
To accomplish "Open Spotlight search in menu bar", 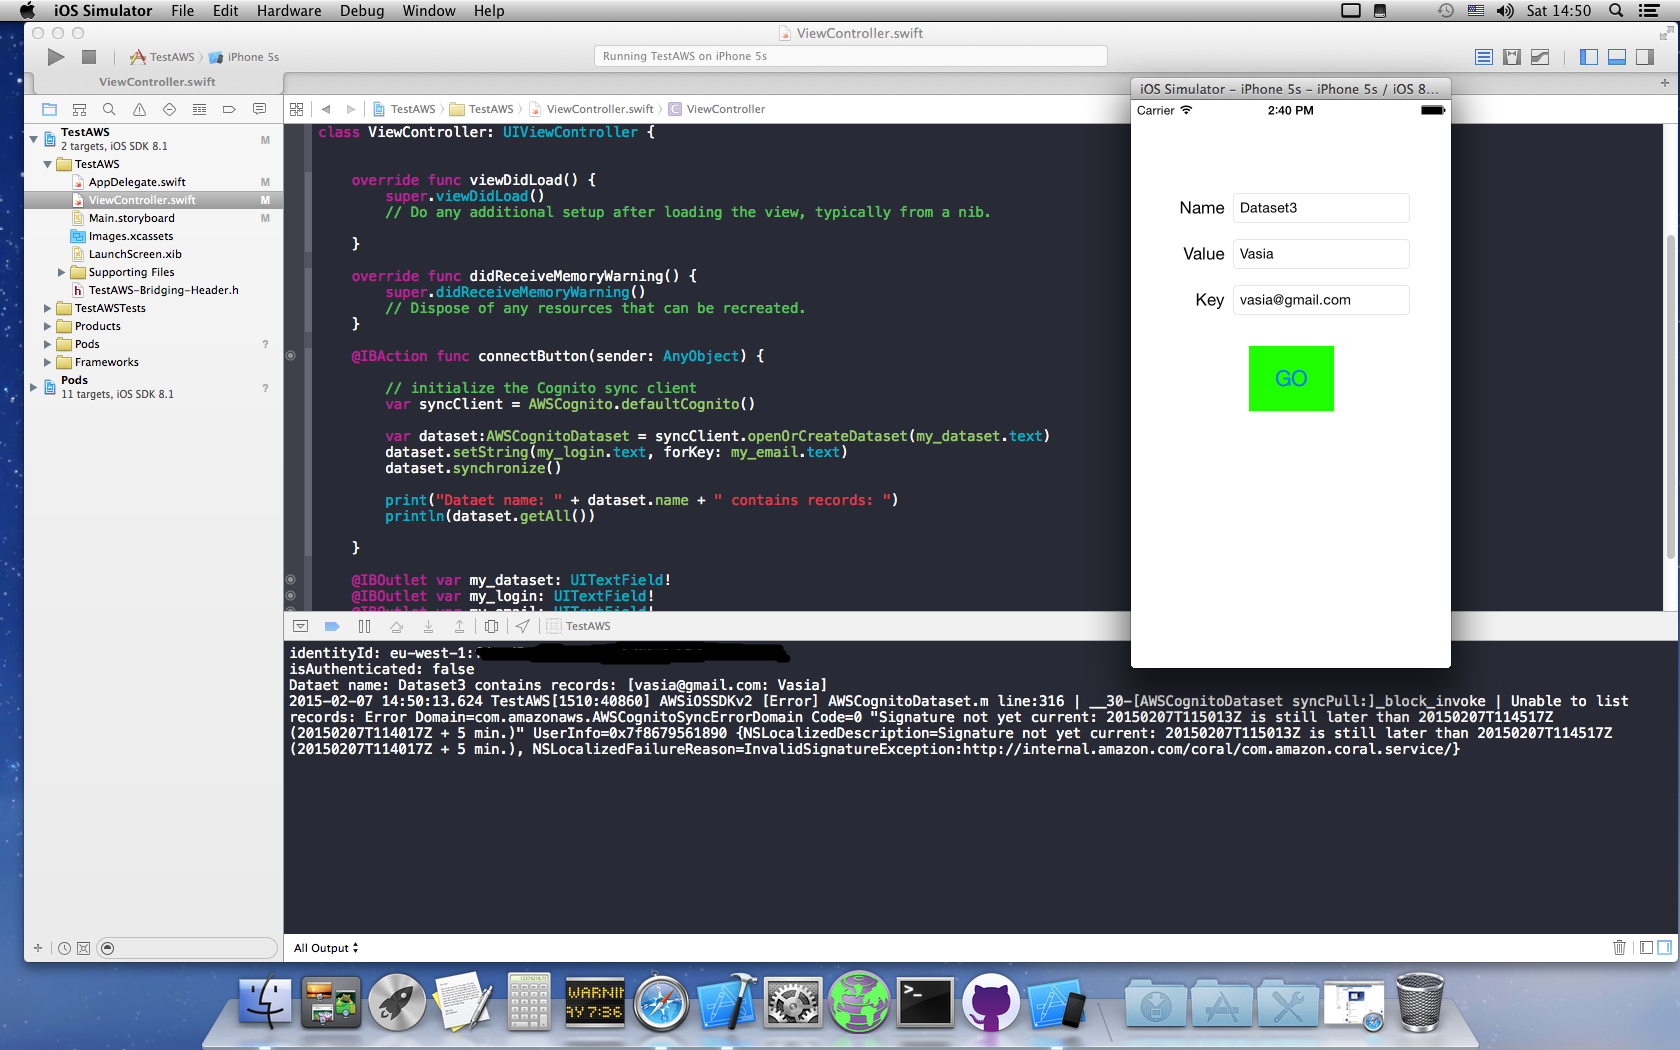I will 1616,11.
